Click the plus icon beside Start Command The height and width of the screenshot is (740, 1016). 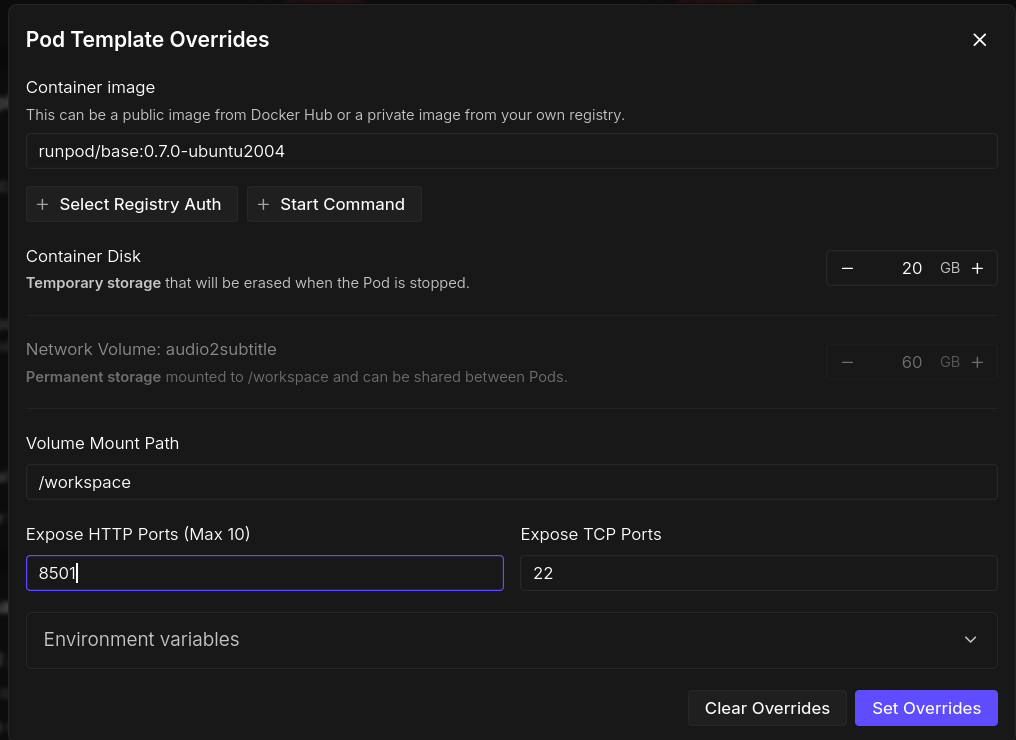263,204
